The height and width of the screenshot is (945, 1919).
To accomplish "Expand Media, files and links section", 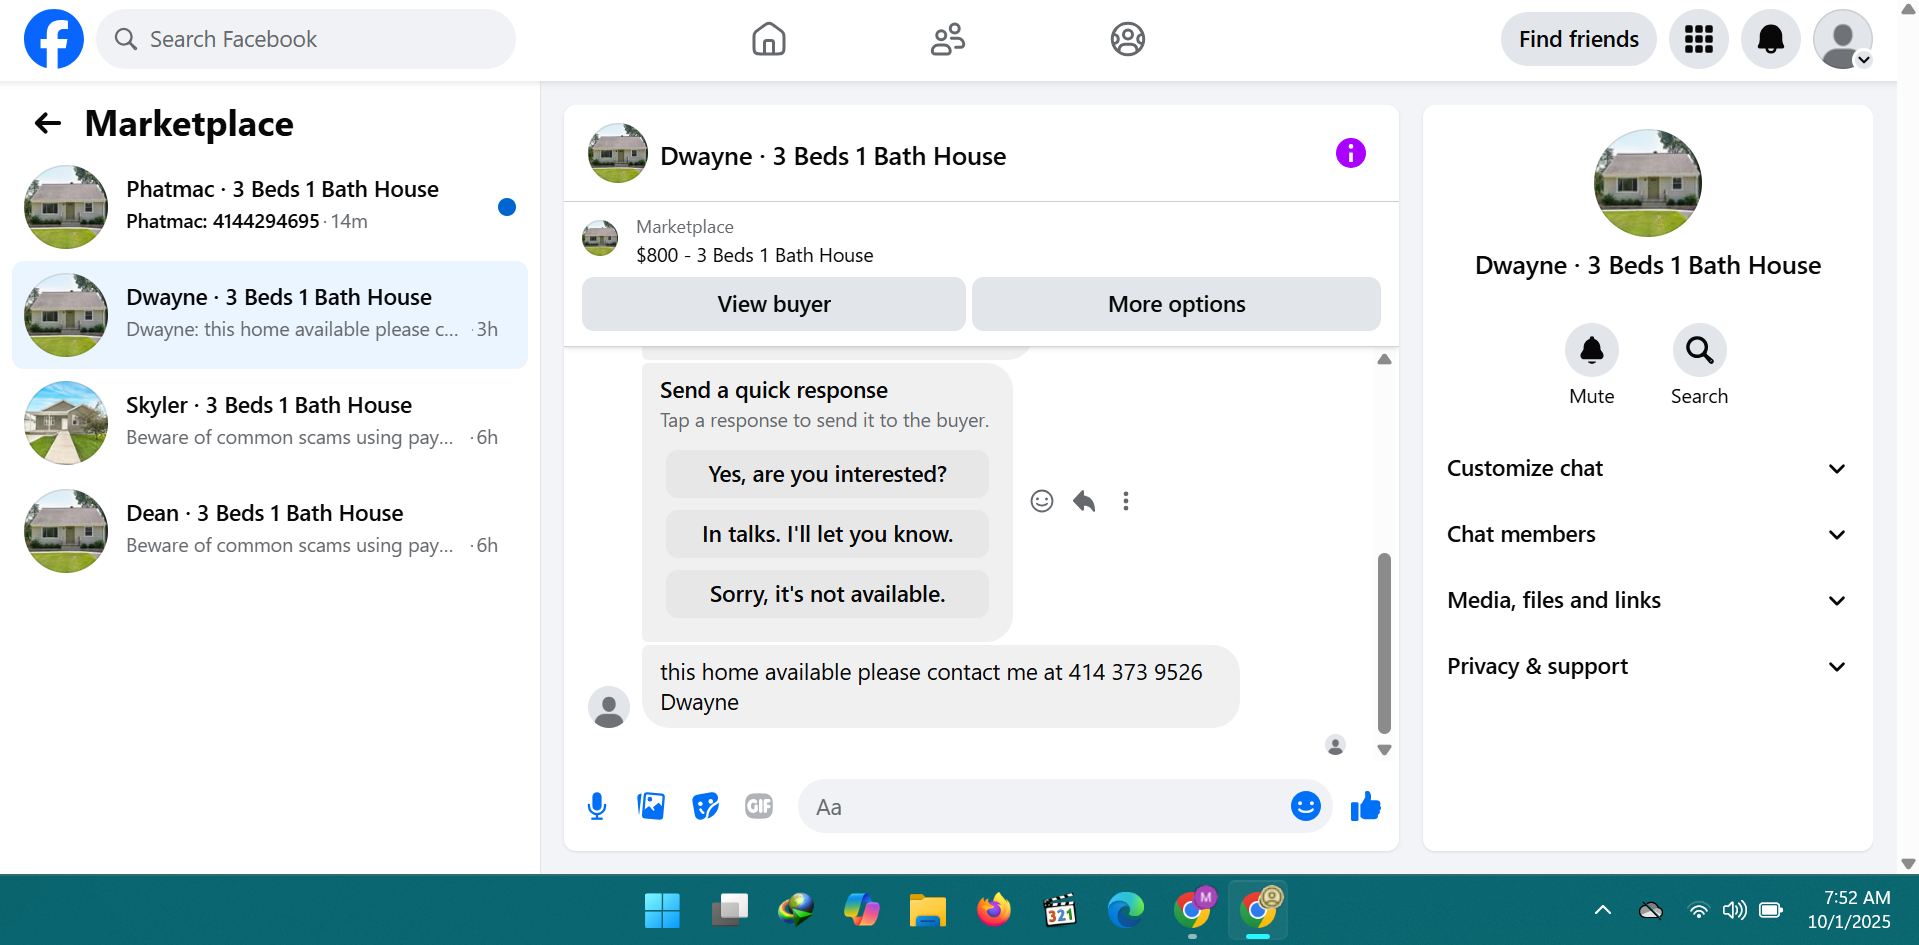I will (x=1647, y=600).
